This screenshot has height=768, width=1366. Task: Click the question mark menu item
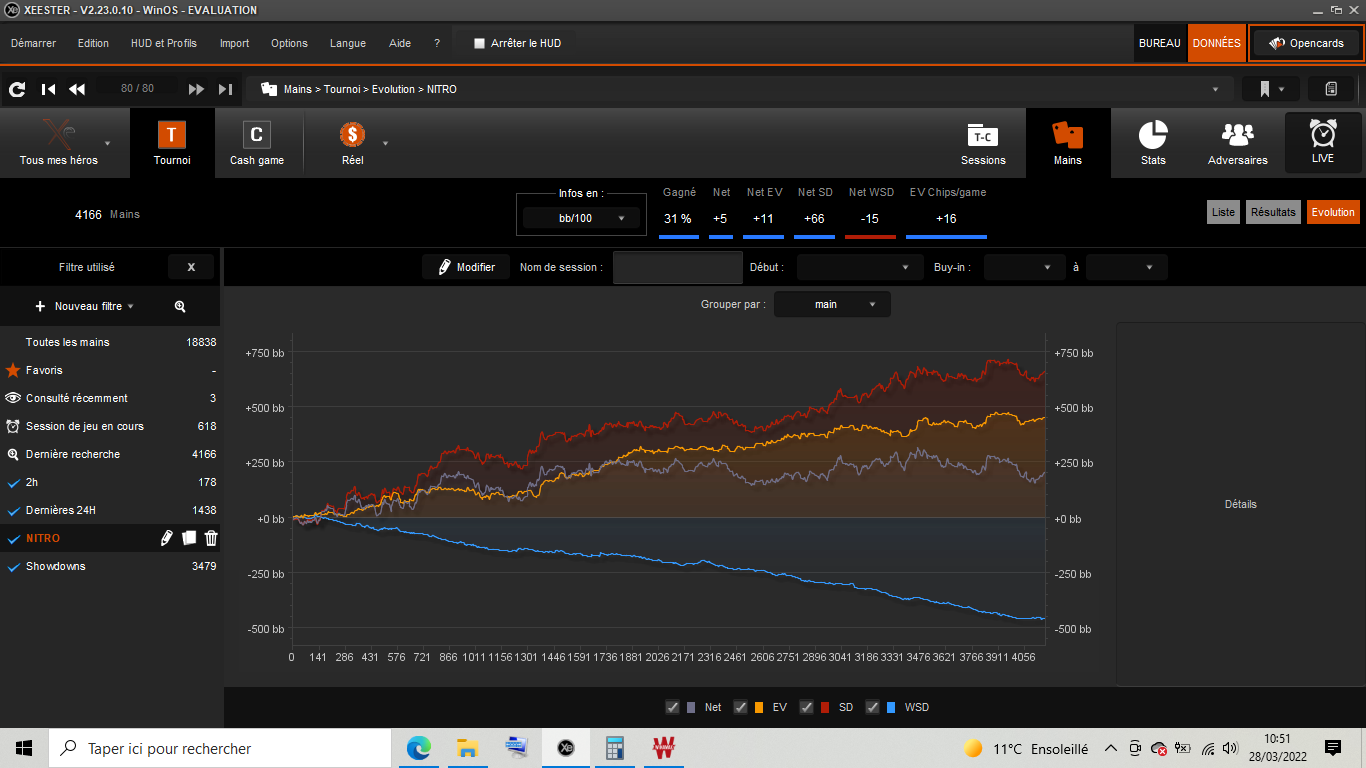click(x=437, y=43)
